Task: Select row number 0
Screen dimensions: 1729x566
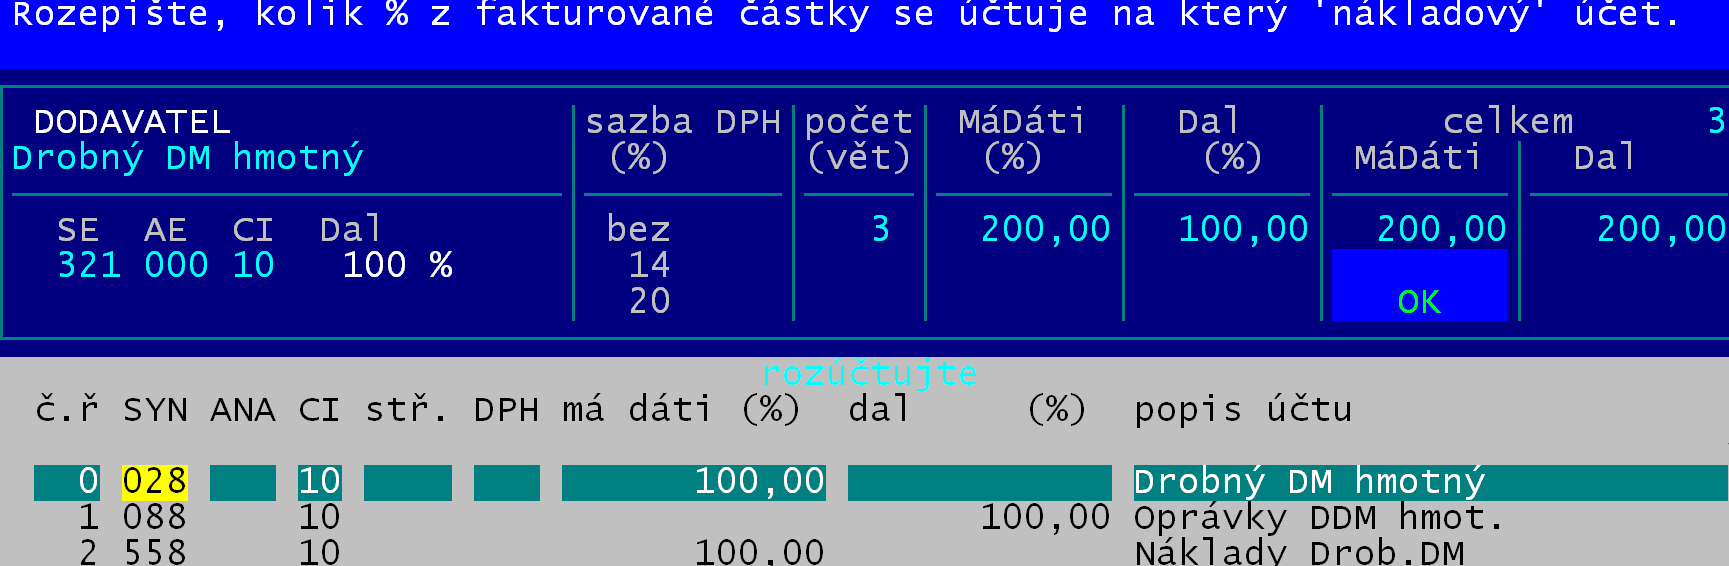Action: point(67,482)
